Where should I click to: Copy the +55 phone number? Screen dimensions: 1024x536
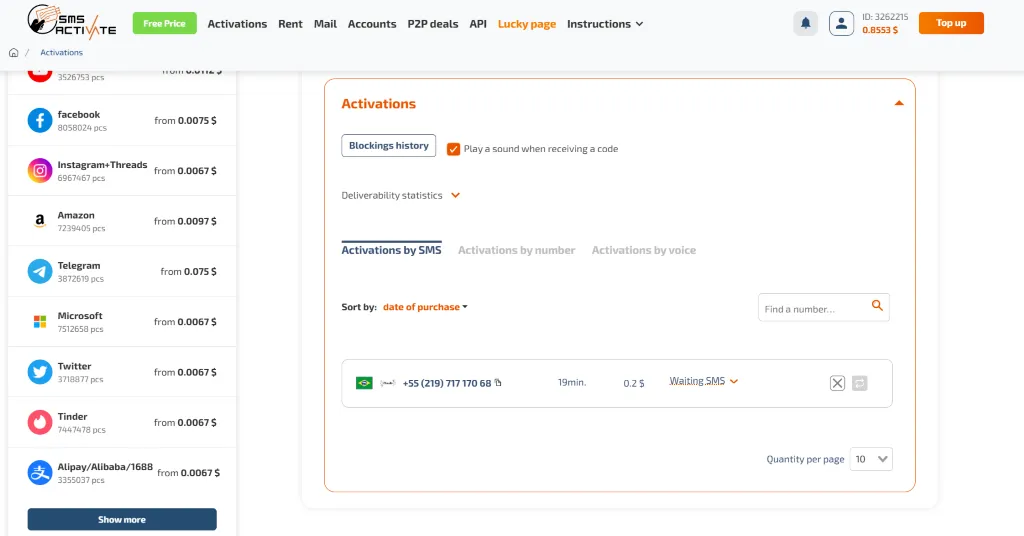tap(498, 383)
